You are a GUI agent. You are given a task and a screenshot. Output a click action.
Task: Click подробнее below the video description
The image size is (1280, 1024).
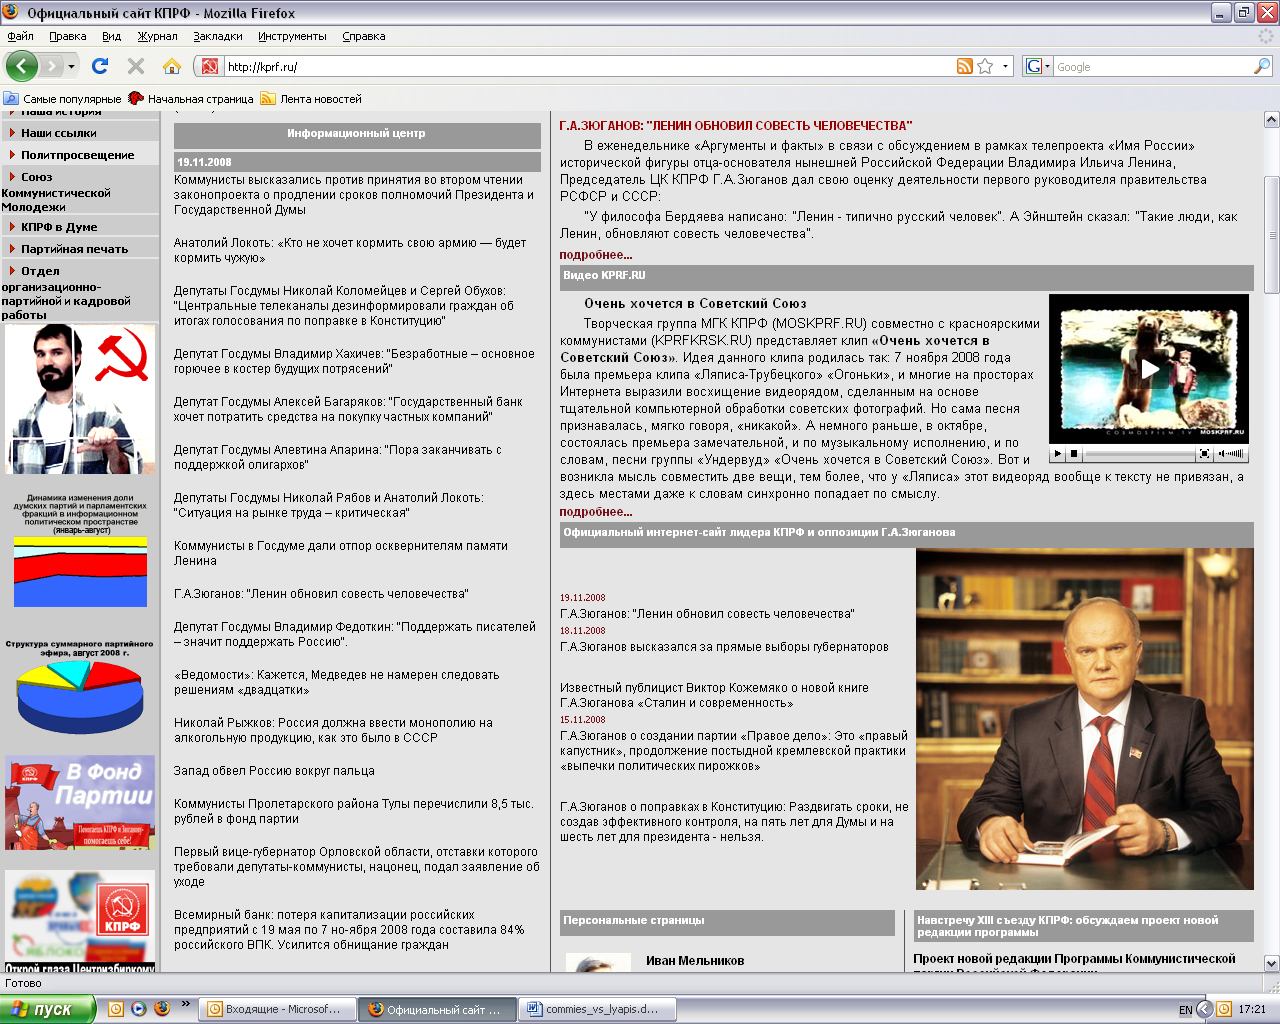596,512
